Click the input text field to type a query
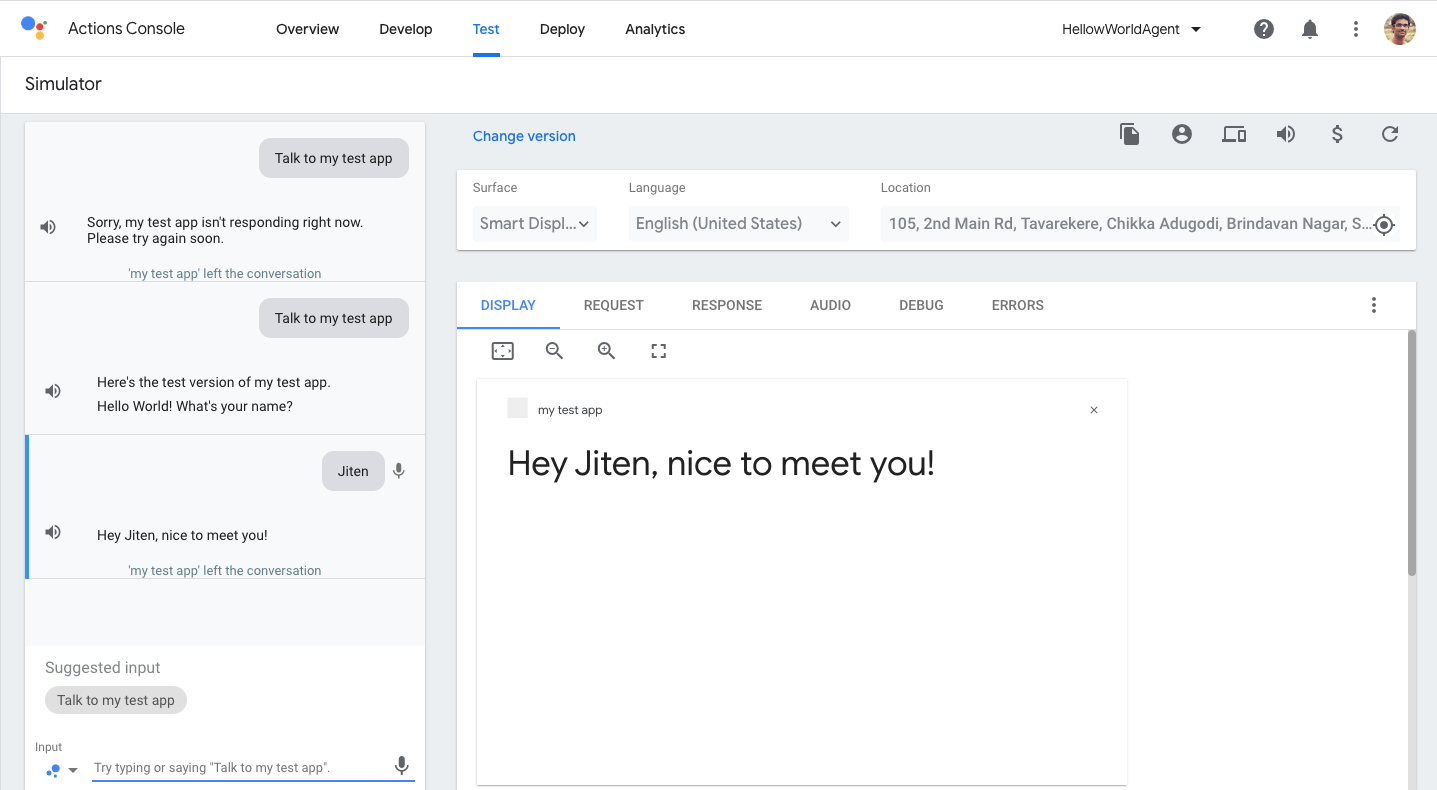The height and width of the screenshot is (790, 1437). pos(238,768)
